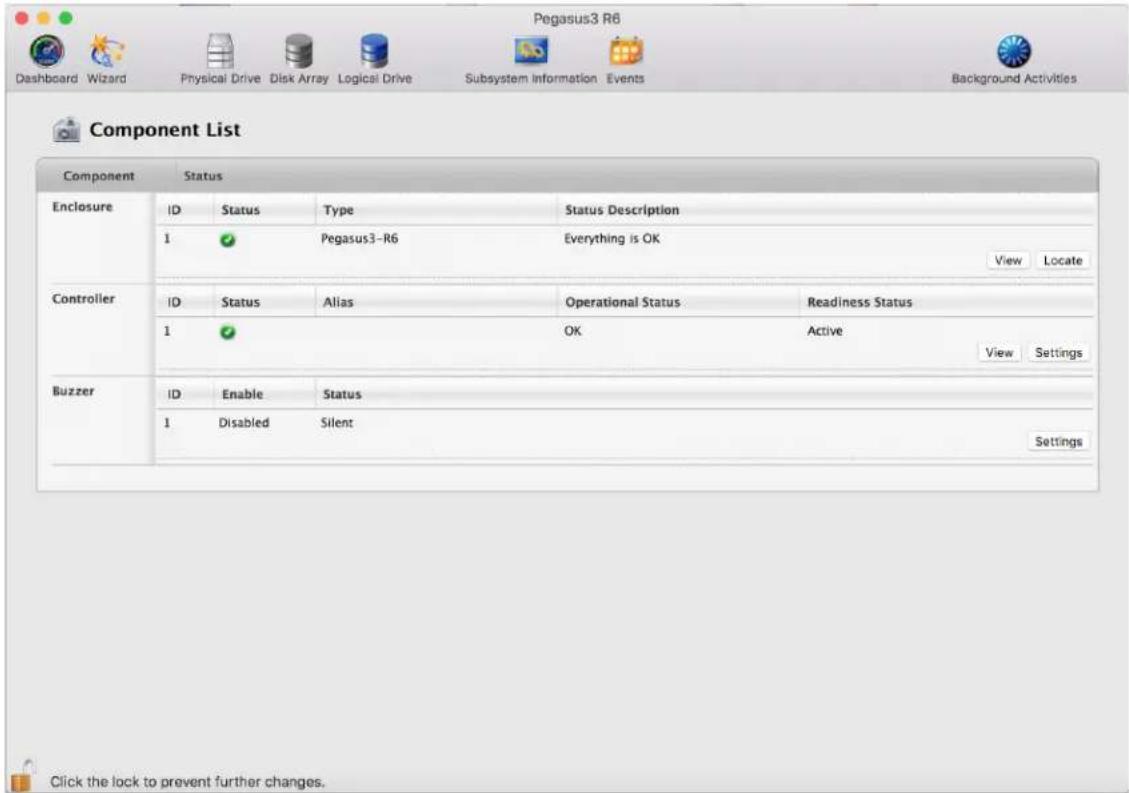Viewport: 1129px width, 793px height.
Task: Open the Logical Drive section
Action: point(374,59)
